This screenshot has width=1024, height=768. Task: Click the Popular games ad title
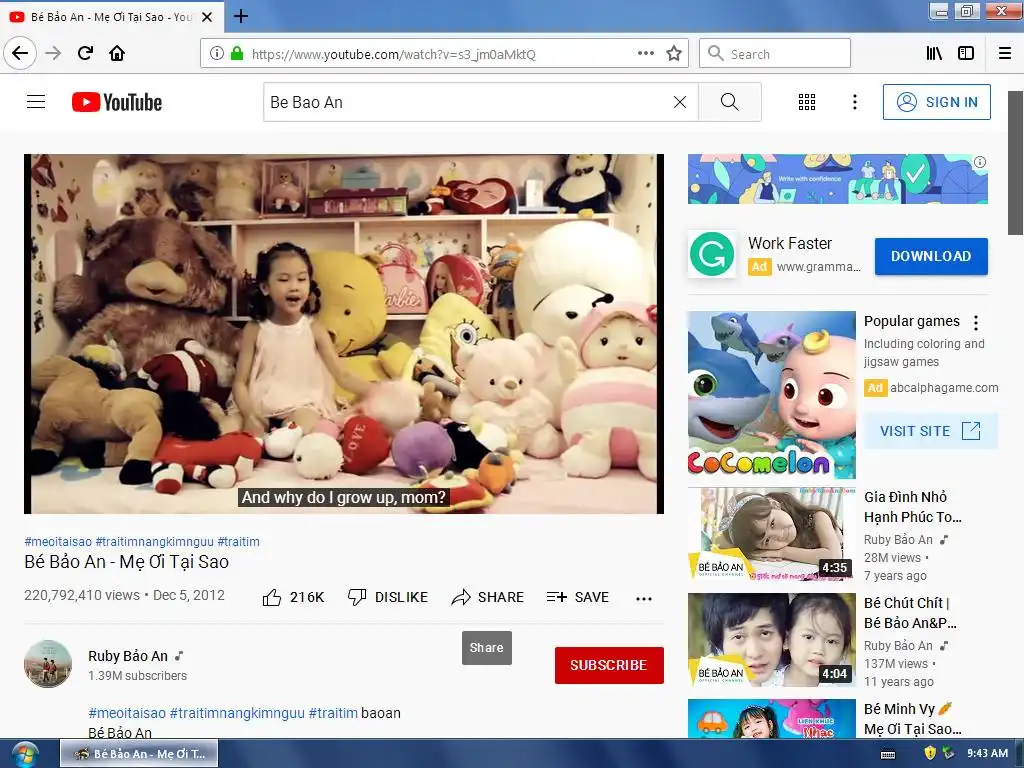coord(912,321)
